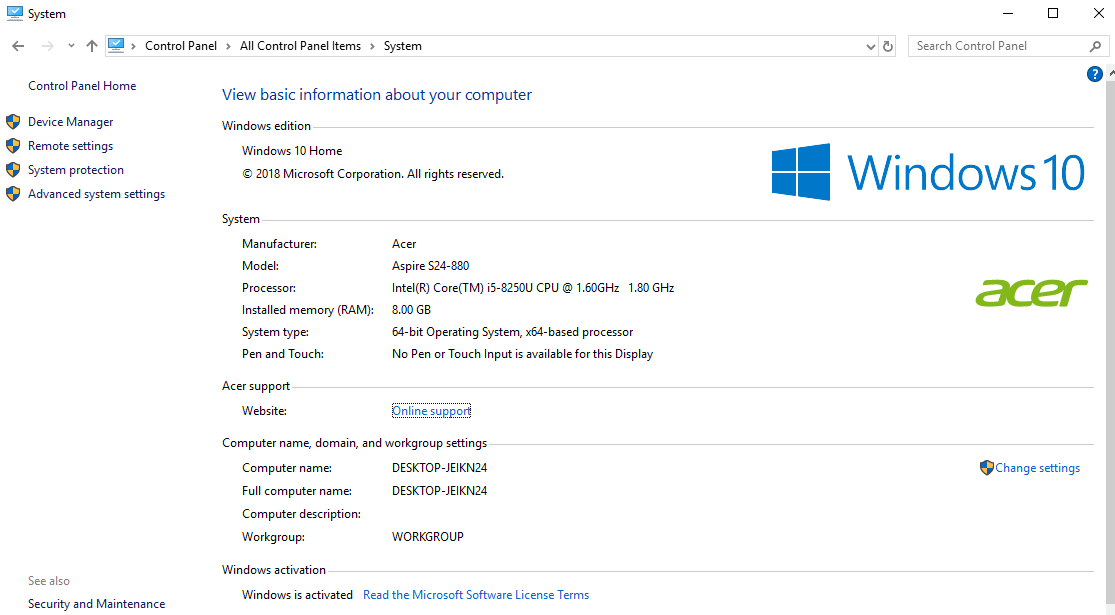Image resolution: width=1115 pixels, height=615 pixels.
Task: Select the Control Panel breadcrumb
Action: (181, 46)
